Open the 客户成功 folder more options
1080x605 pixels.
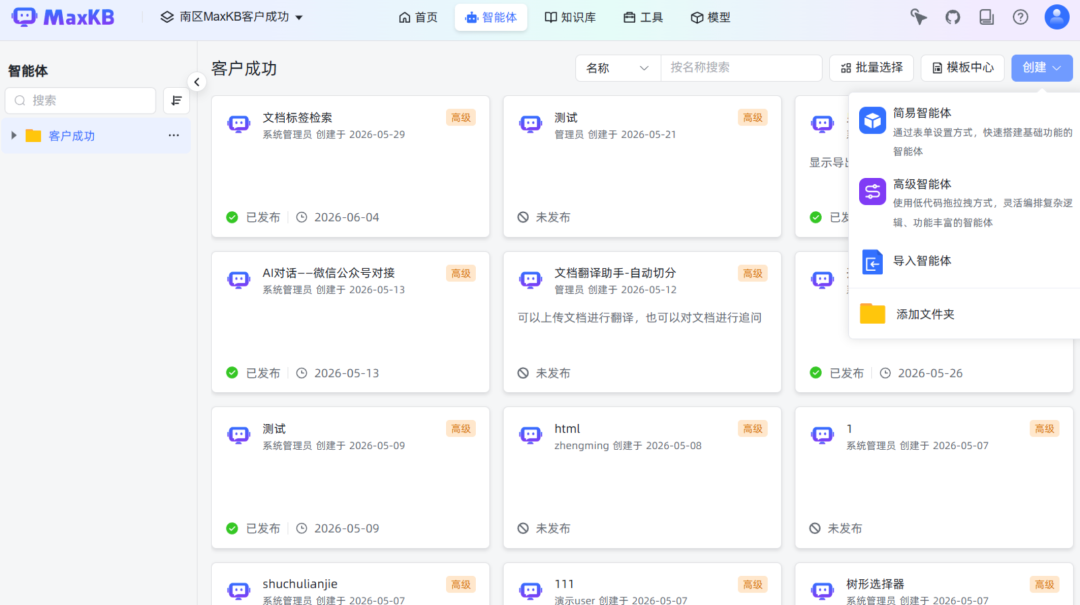click(x=174, y=136)
